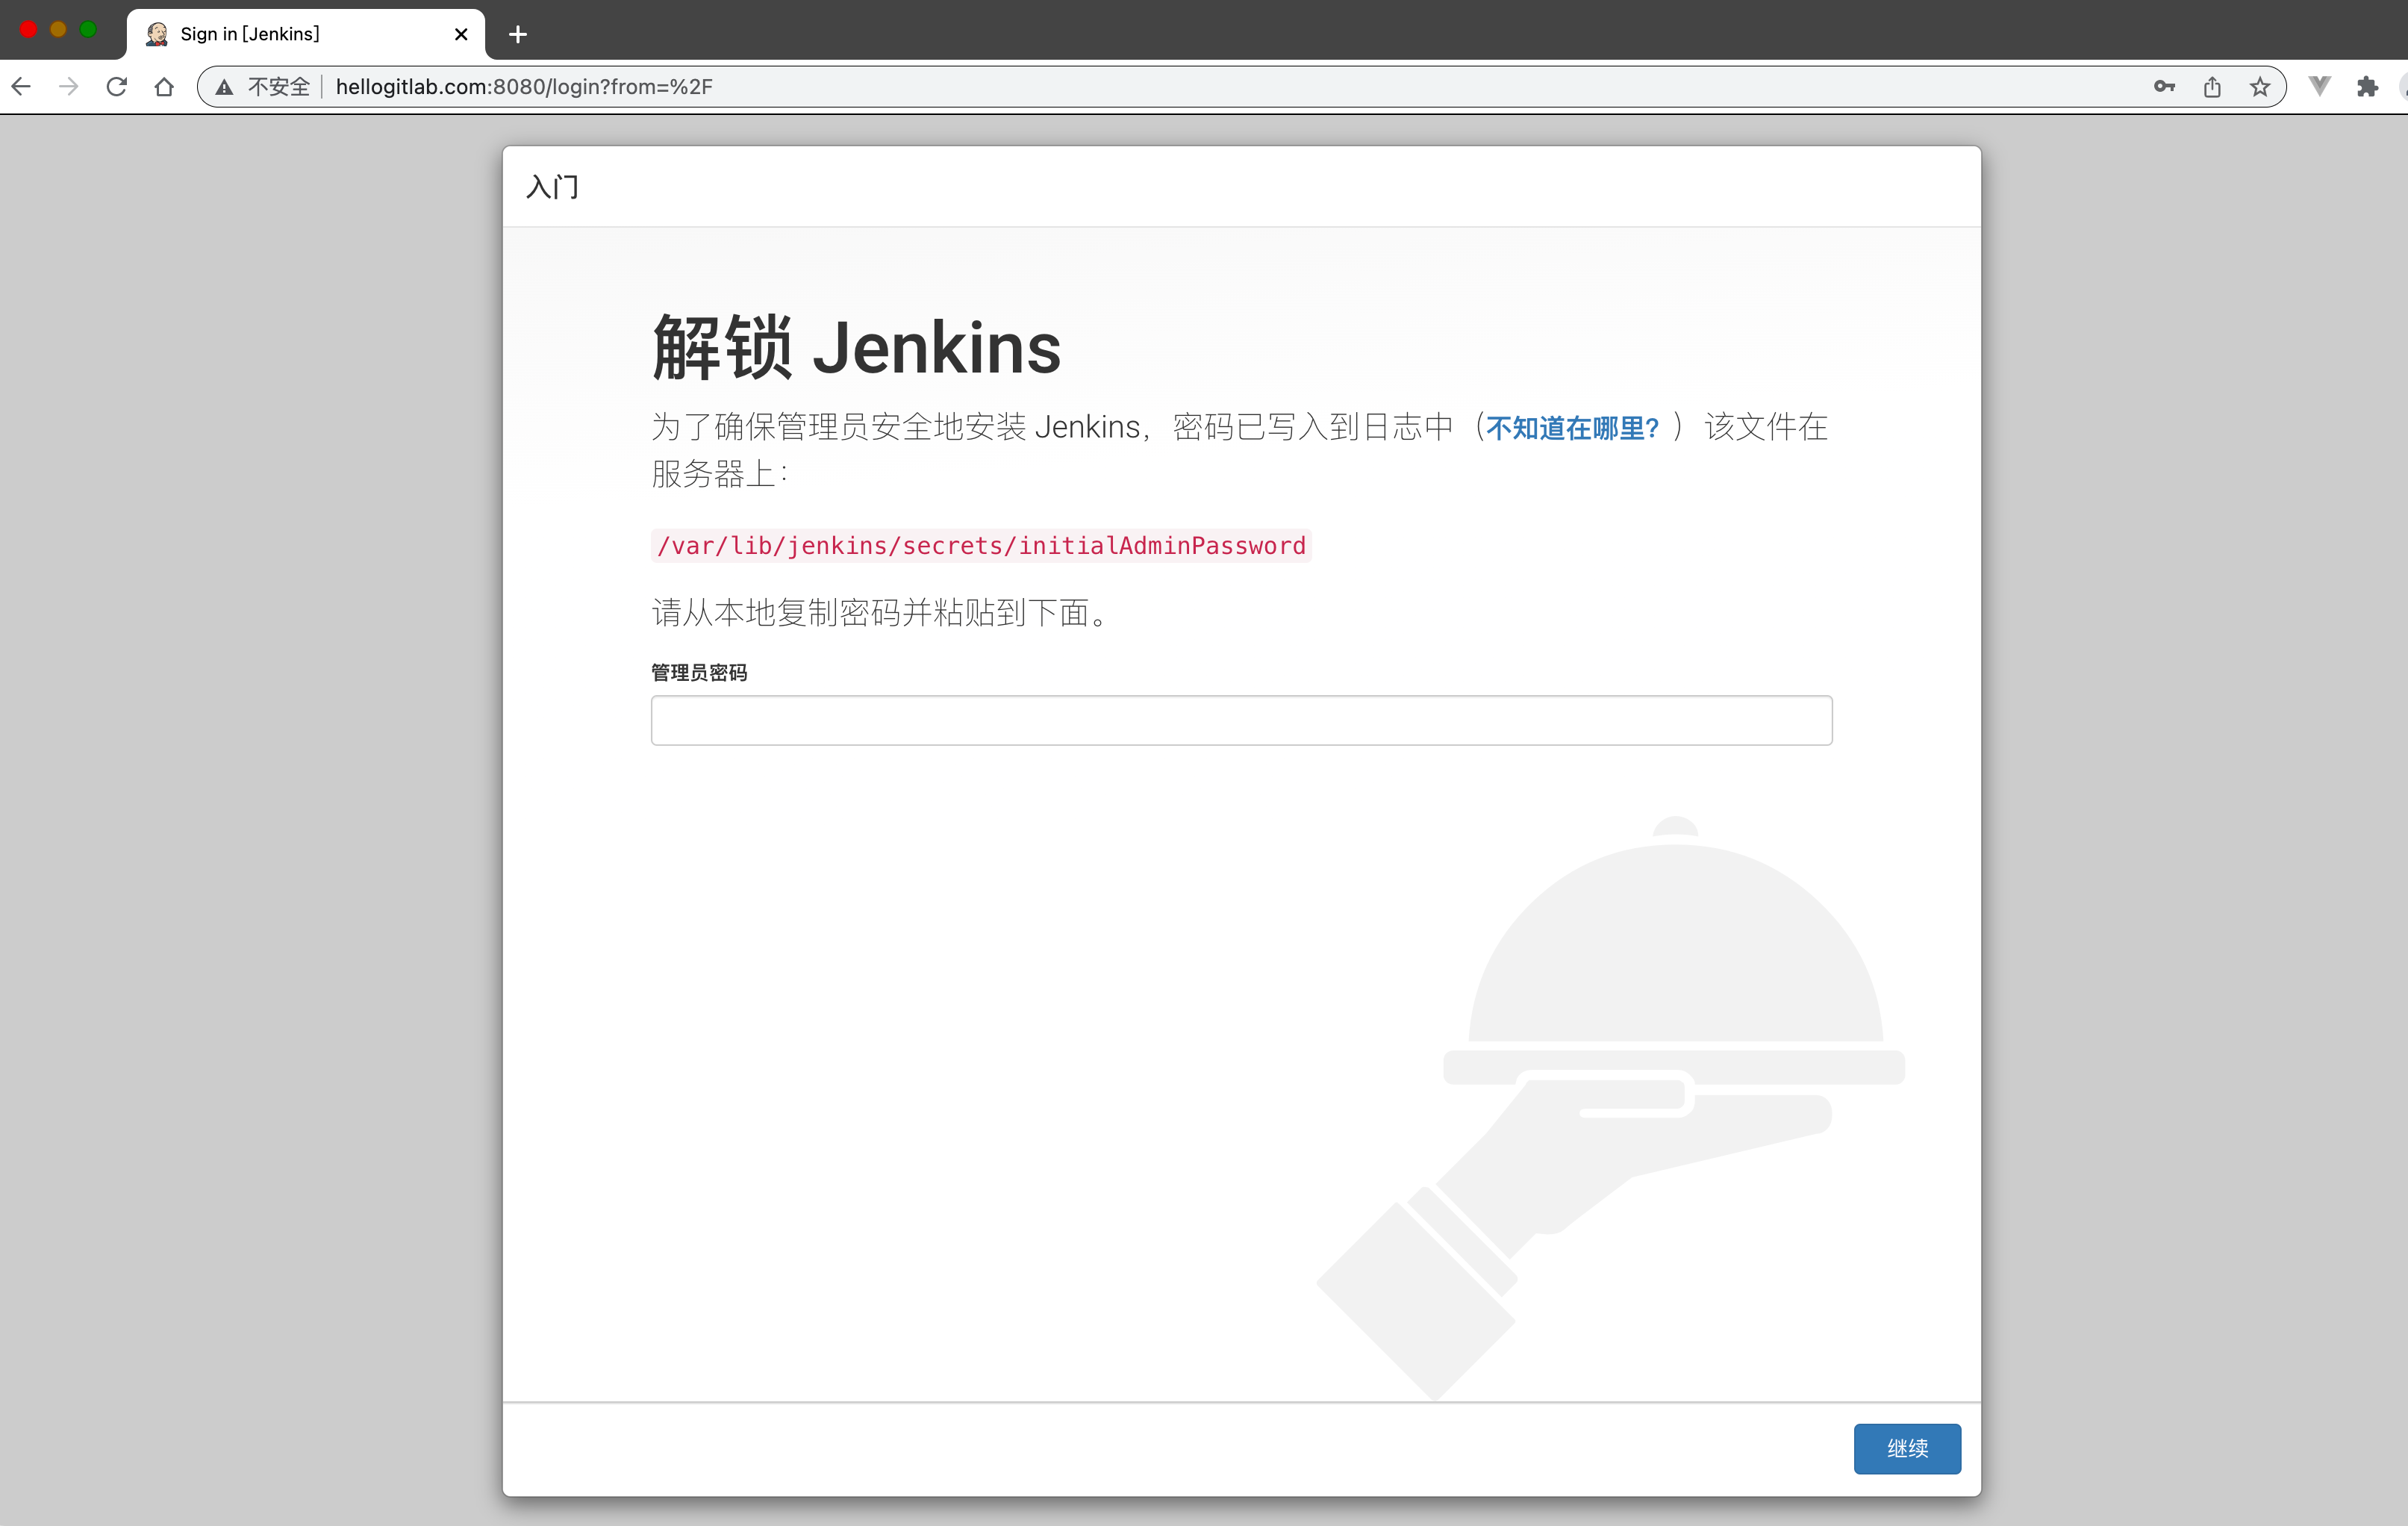Click the not-secure warning icon

click(225, 87)
